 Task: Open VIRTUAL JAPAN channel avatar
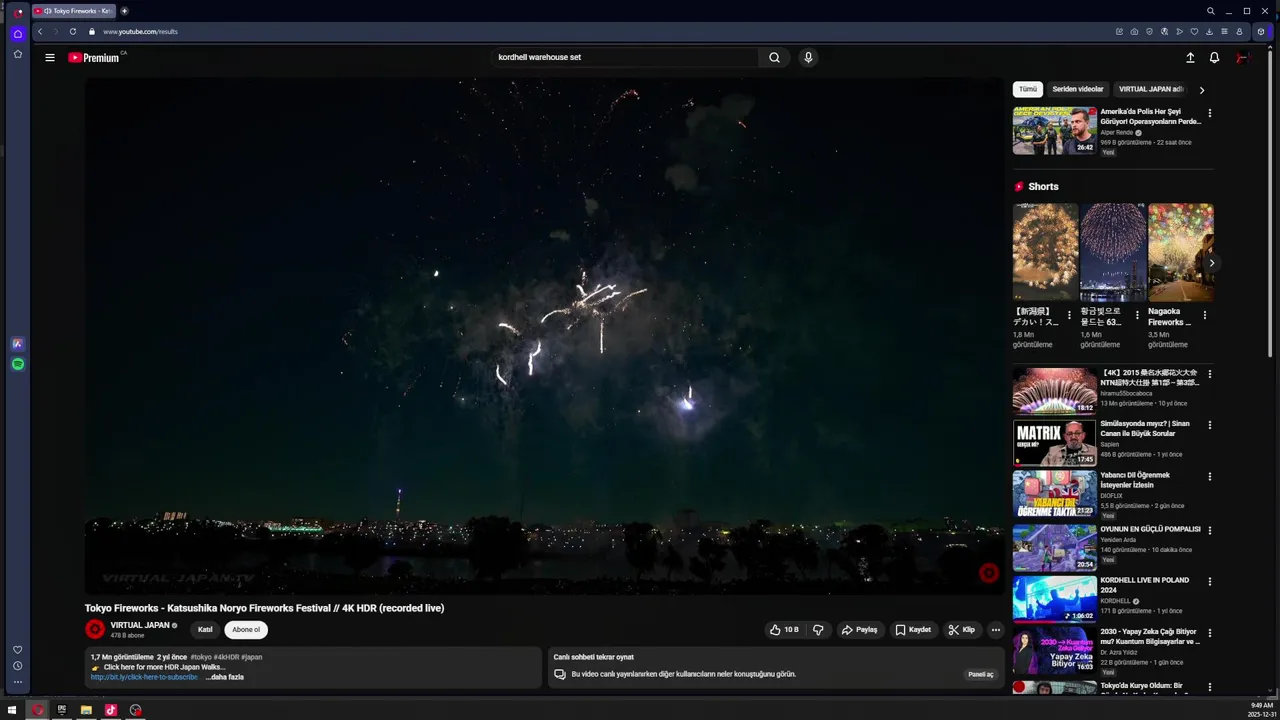[x=95, y=629]
